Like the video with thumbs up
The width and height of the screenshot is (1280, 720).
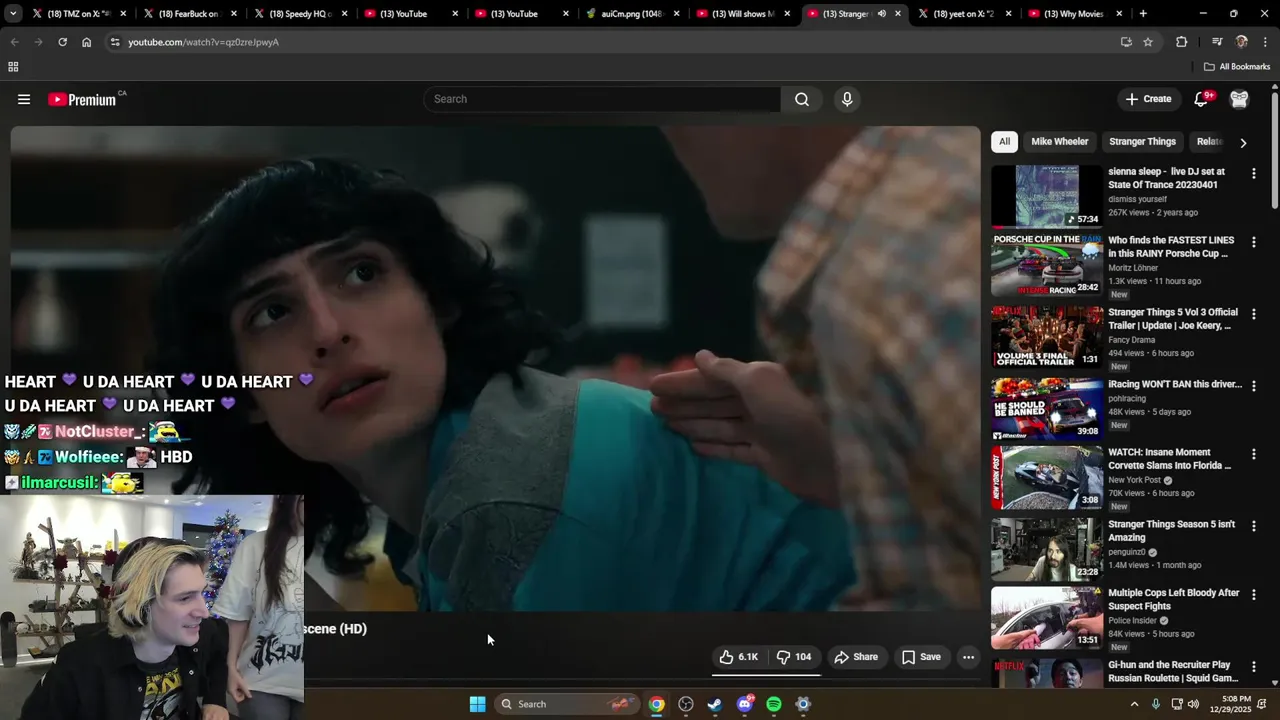pyautogui.click(x=738, y=657)
